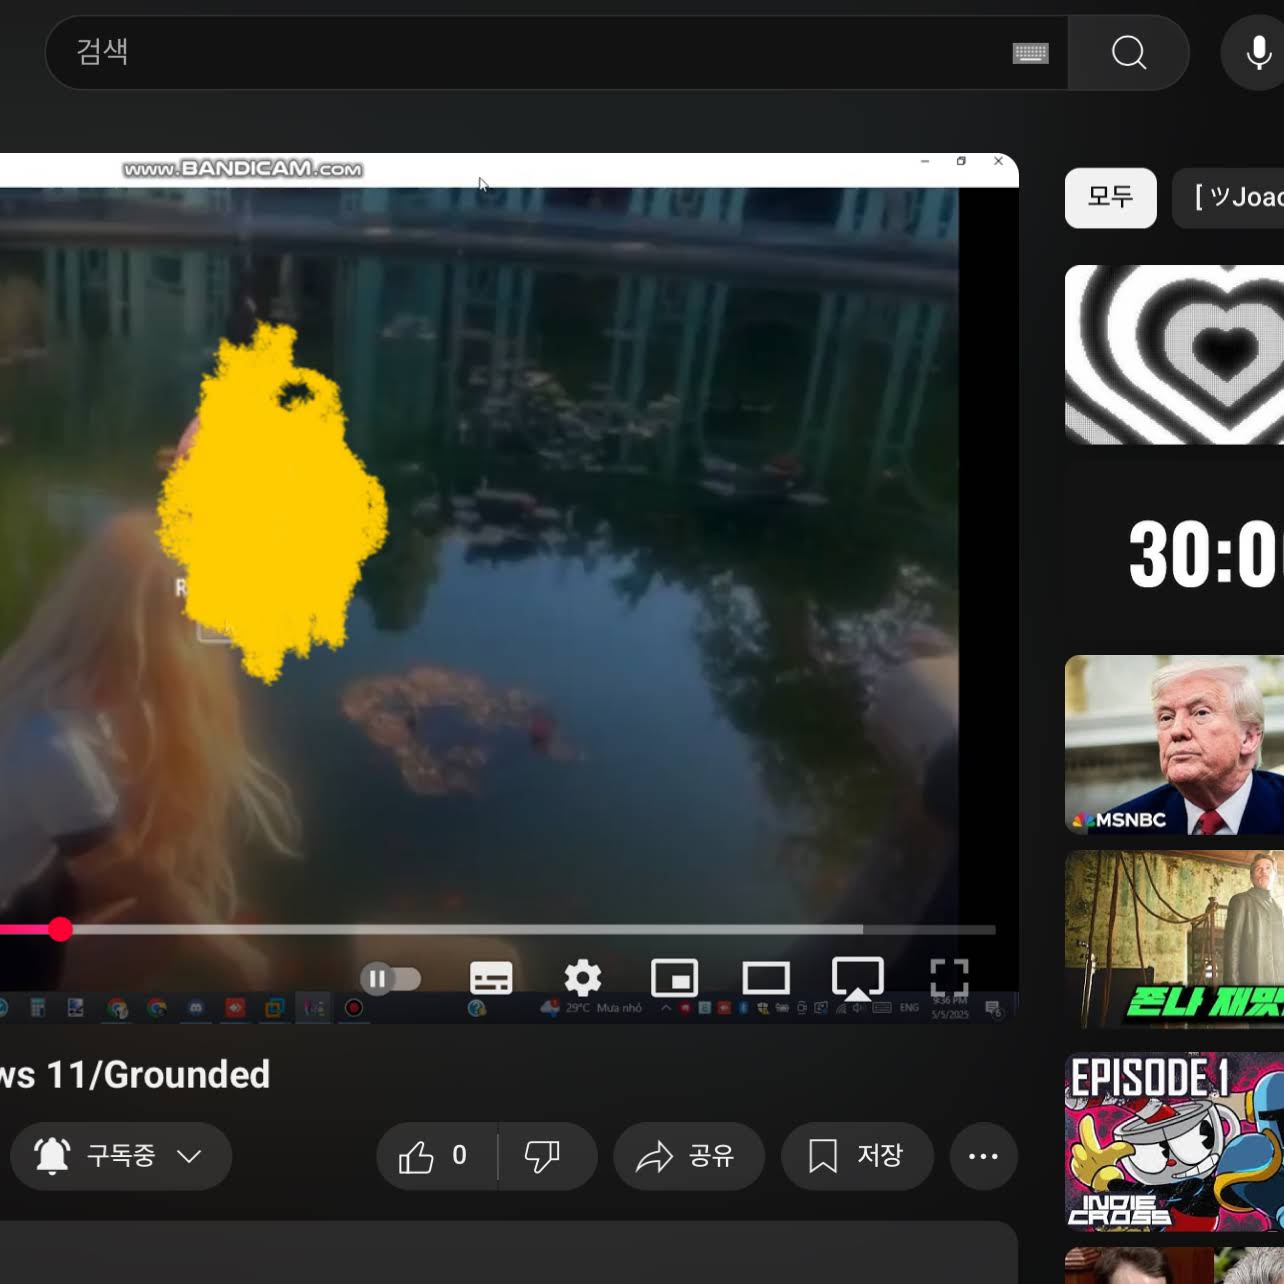Dislike the video with thumbs down
This screenshot has width=1284, height=1284.
coord(545,1156)
